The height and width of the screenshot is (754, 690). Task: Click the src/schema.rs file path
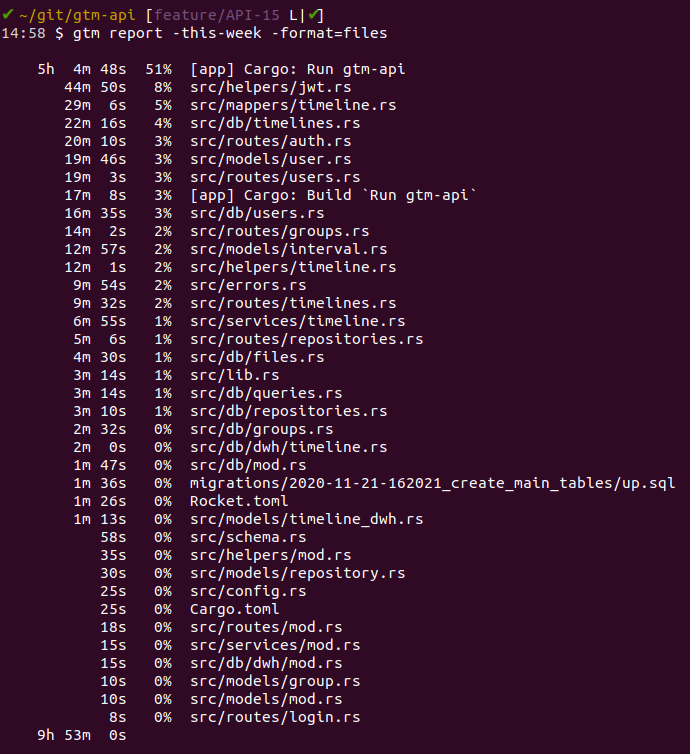point(248,537)
